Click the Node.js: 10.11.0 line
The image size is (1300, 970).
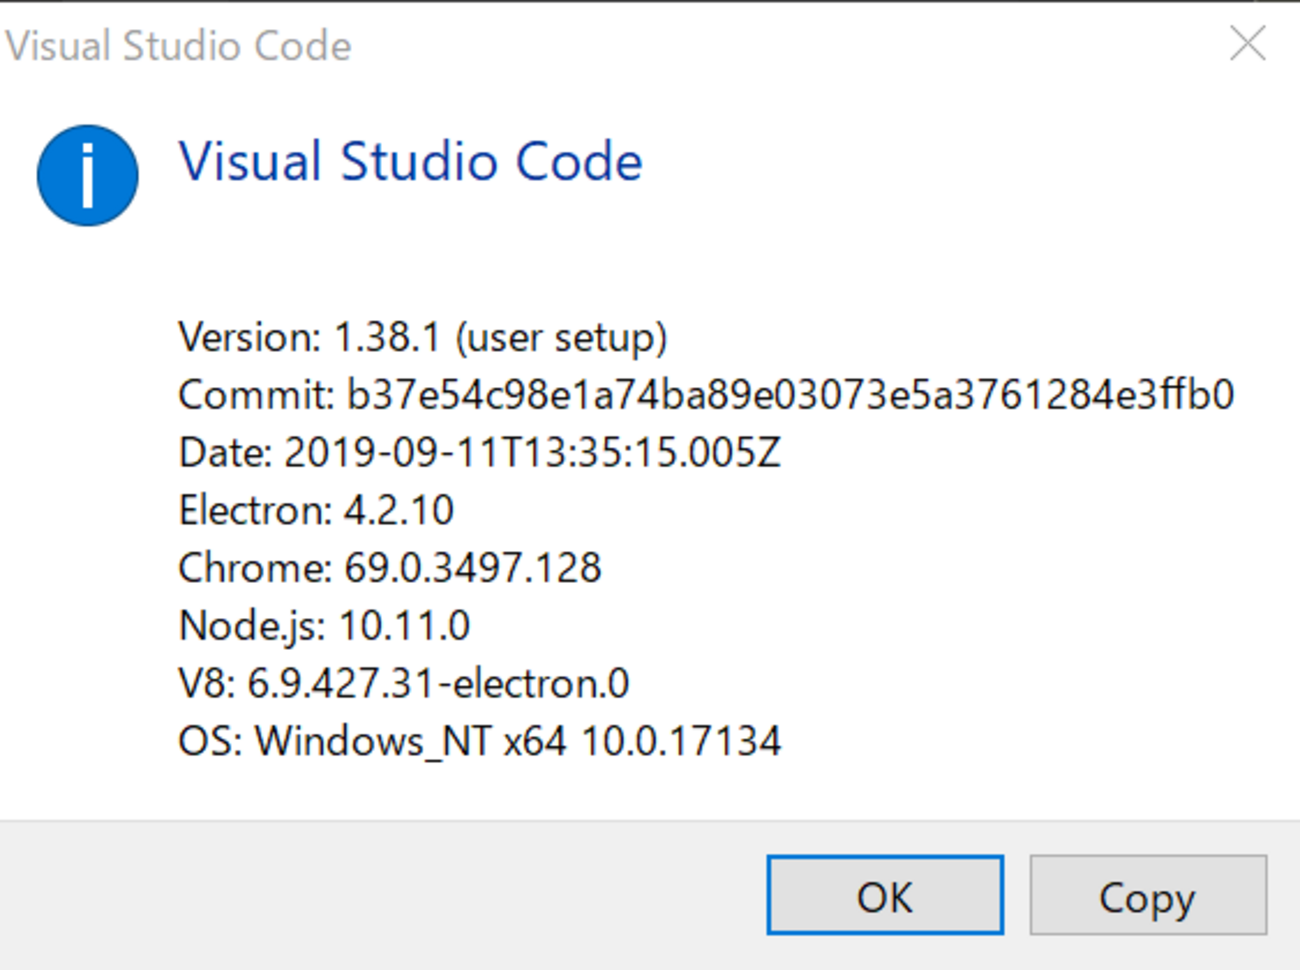[324, 626]
